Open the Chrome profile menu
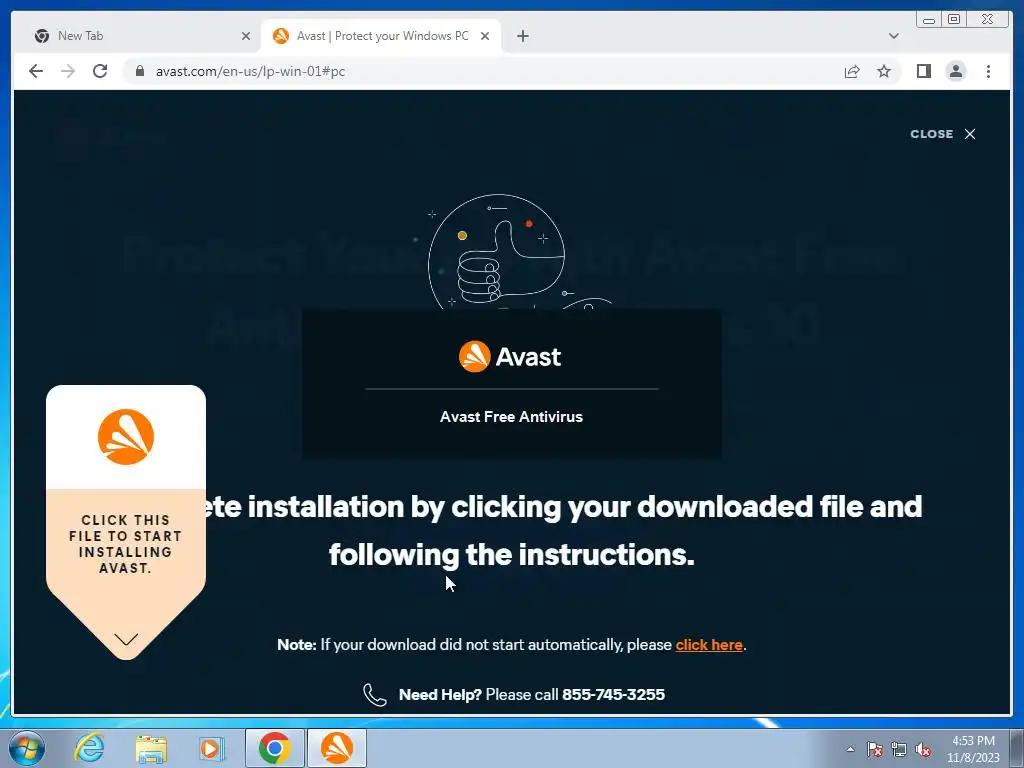 pyautogui.click(x=955, y=71)
